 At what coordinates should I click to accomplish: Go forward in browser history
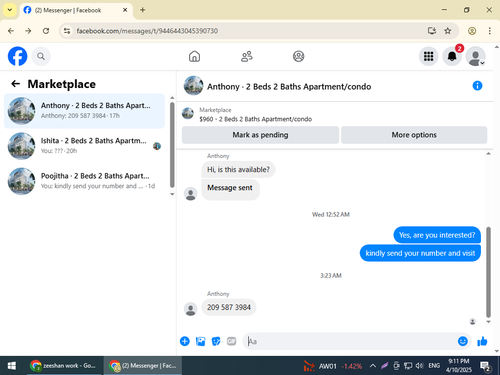pyautogui.click(x=28, y=31)
